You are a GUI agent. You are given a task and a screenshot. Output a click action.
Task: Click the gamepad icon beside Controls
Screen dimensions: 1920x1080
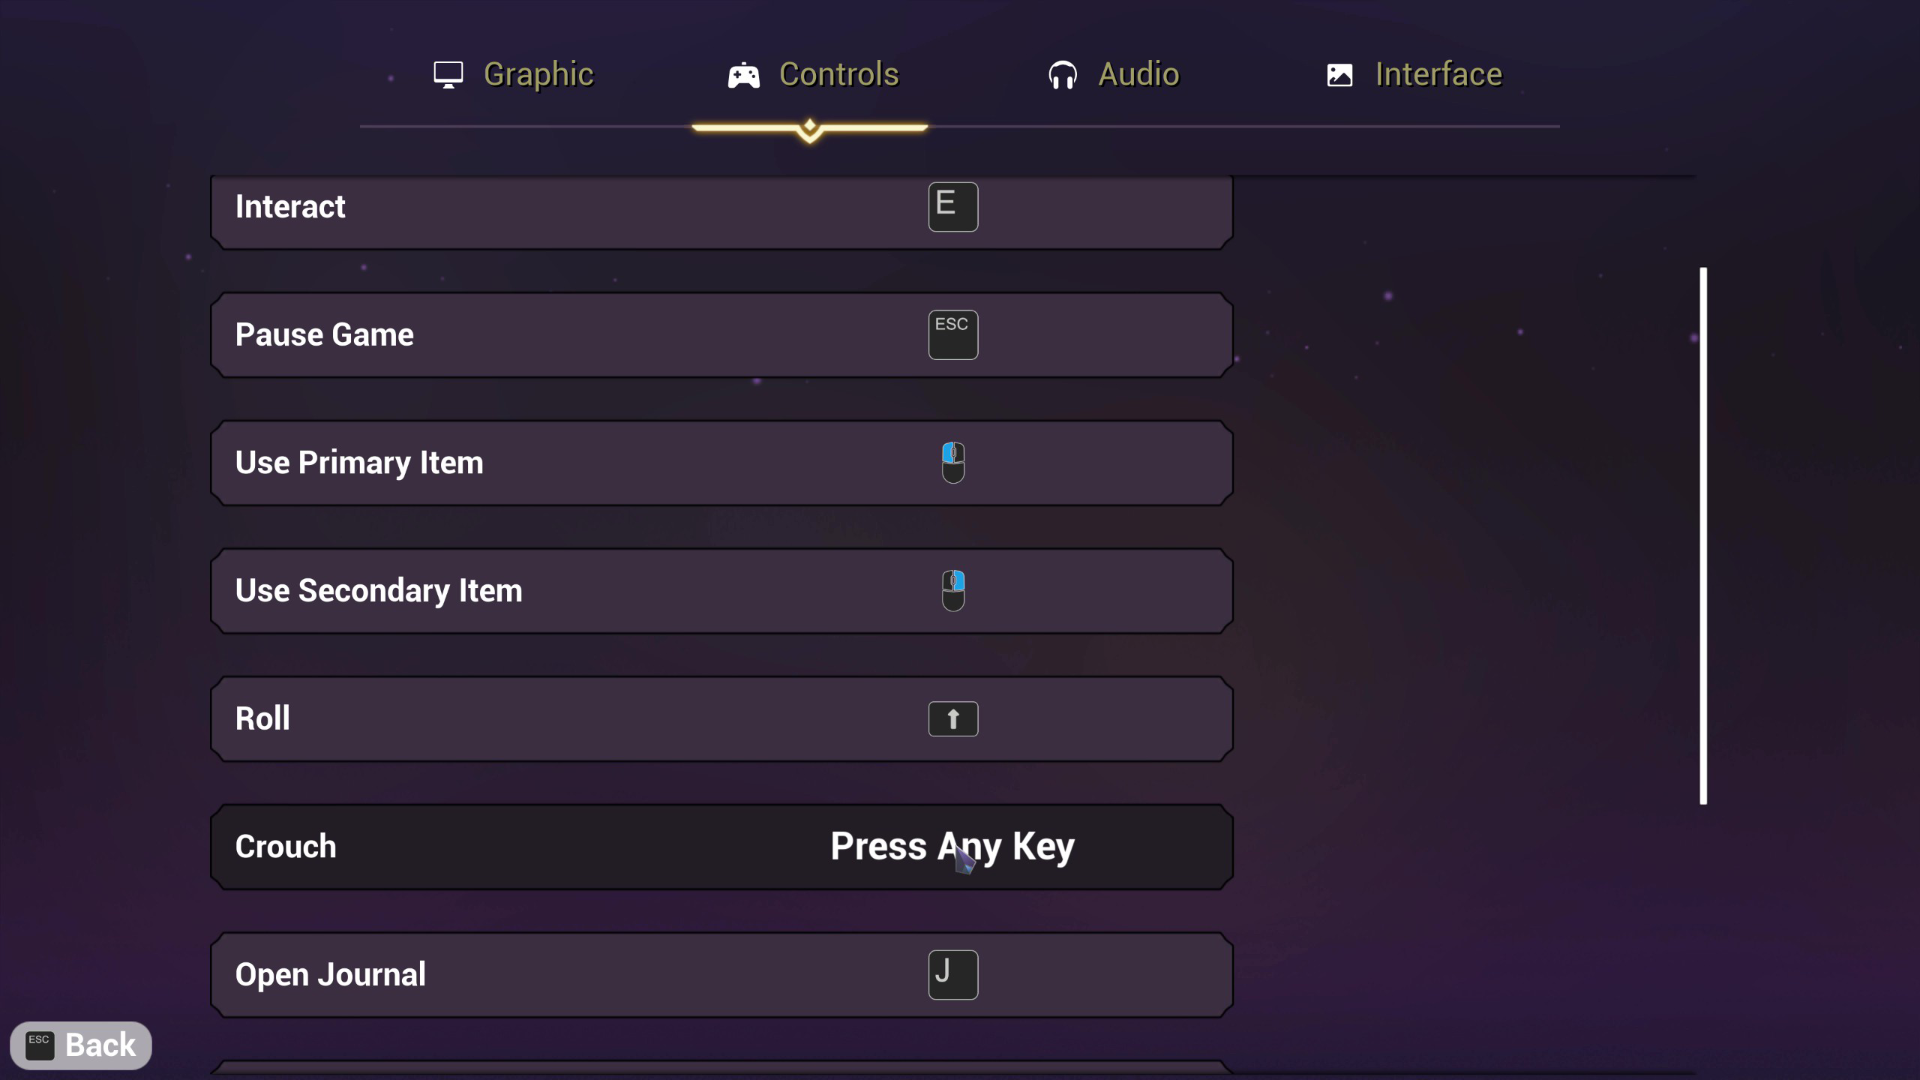click(743, 75)
